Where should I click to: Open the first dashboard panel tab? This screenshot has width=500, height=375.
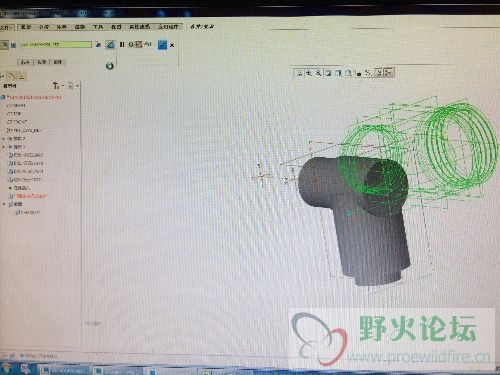click(25, 62)
